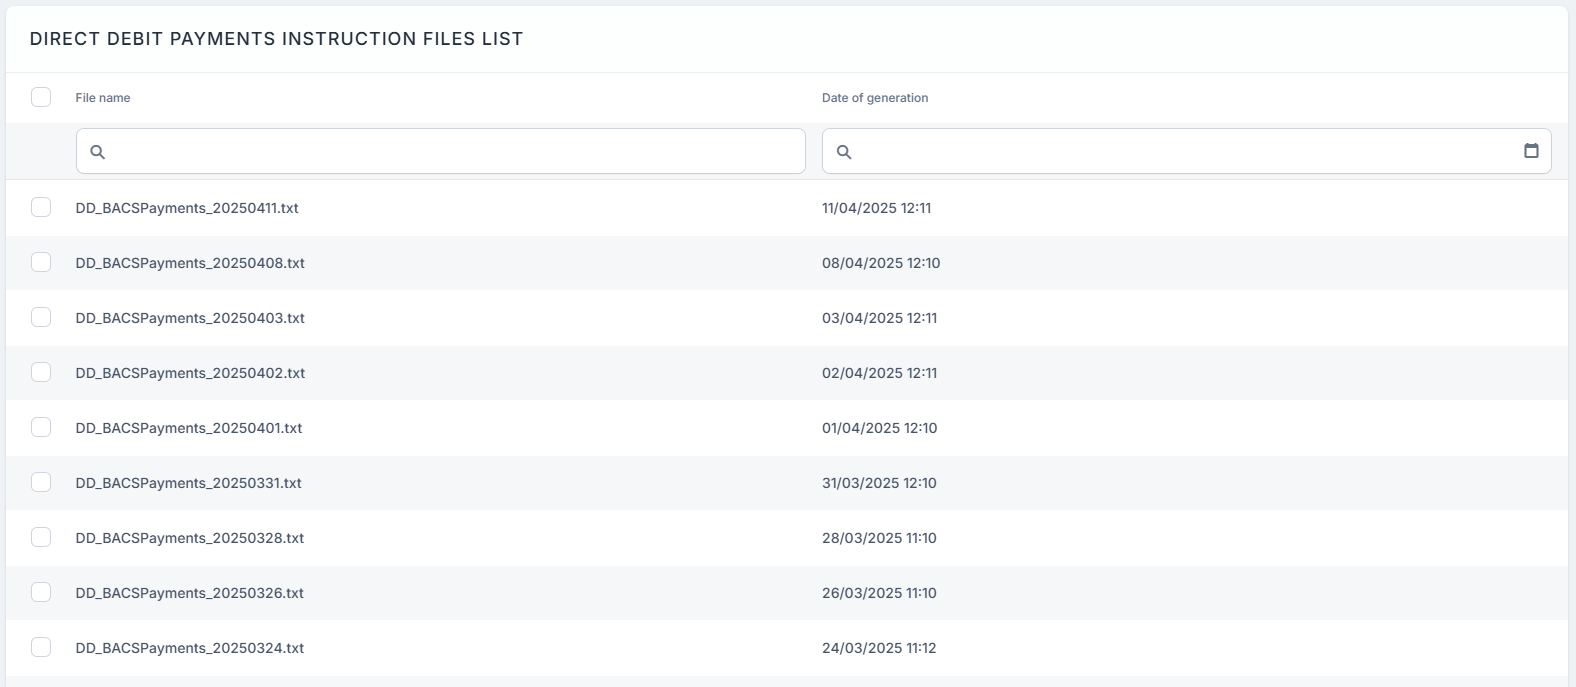
Task: Tick the DD_BACSPayments_20250403.txt checkbox
Action: coord(41,317)
